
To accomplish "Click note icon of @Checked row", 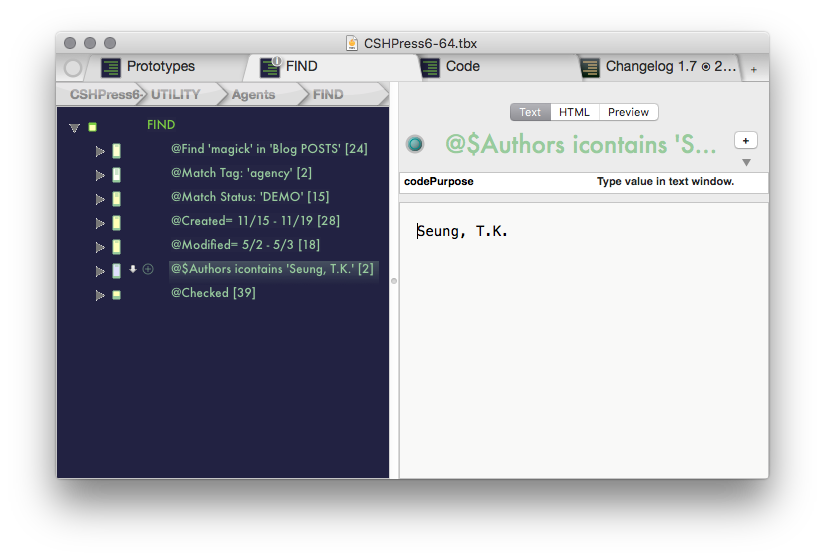I will (x=116, y=295).
